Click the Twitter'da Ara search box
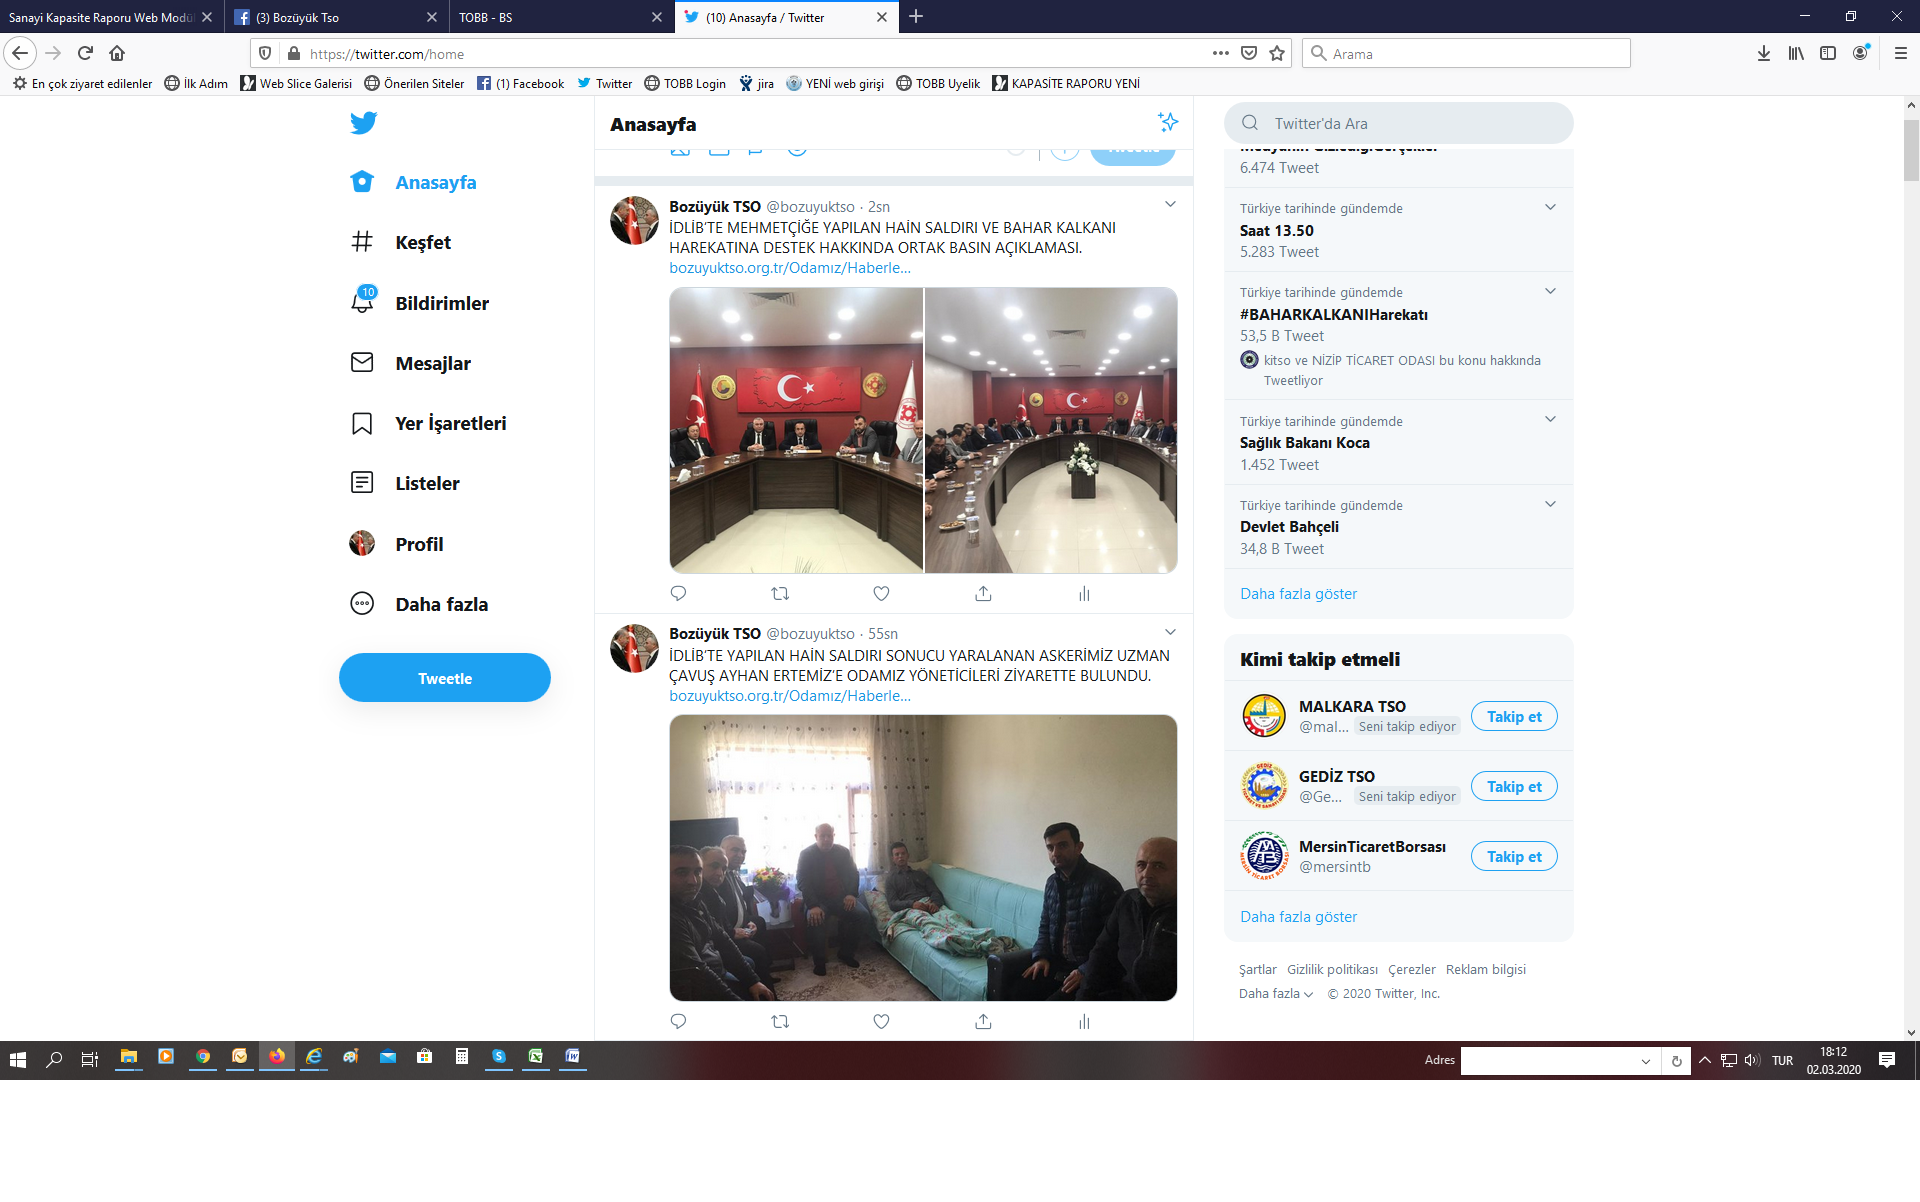1920x1202 pixels. point(1398,123)
